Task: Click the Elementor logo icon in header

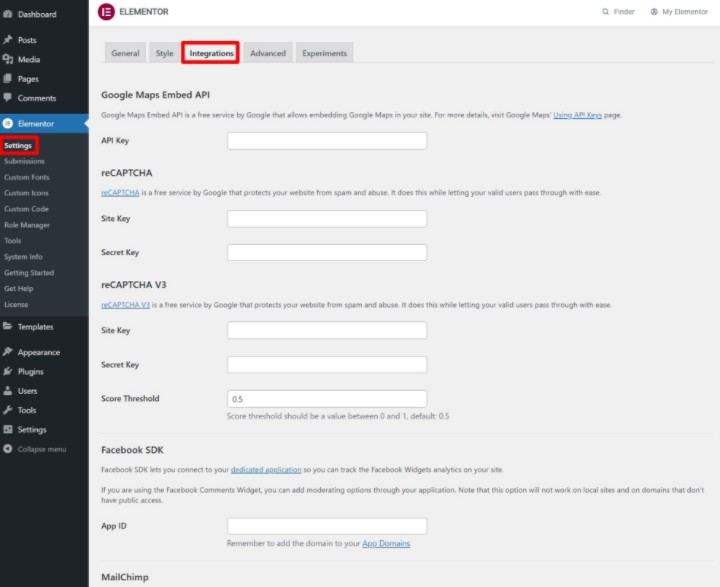Action: click(106, 12)
